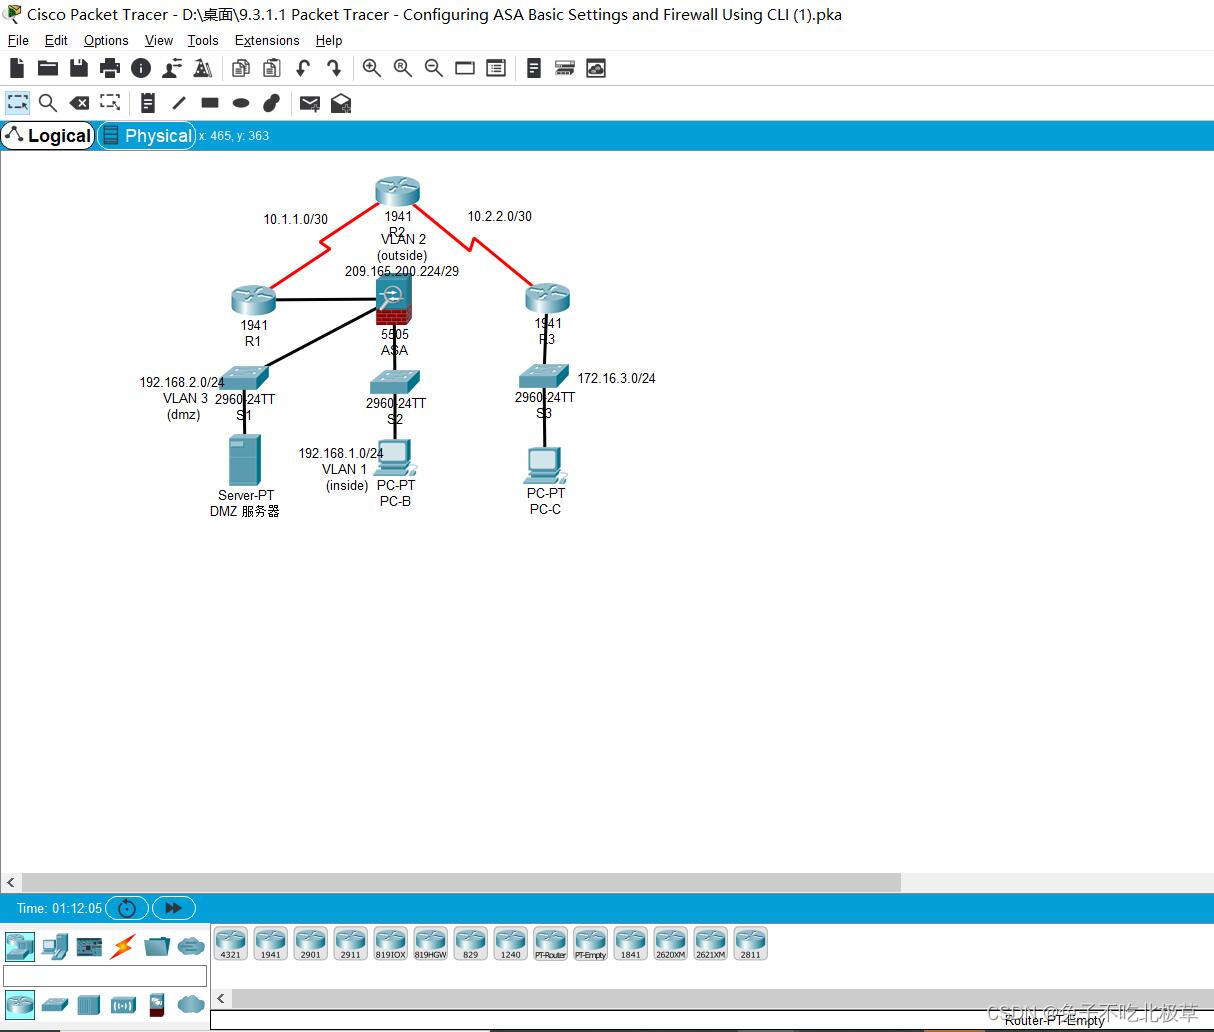Viewport: 1214px width, 1032px height.
Task: Open the Options menu
Action: click(106, 40)
